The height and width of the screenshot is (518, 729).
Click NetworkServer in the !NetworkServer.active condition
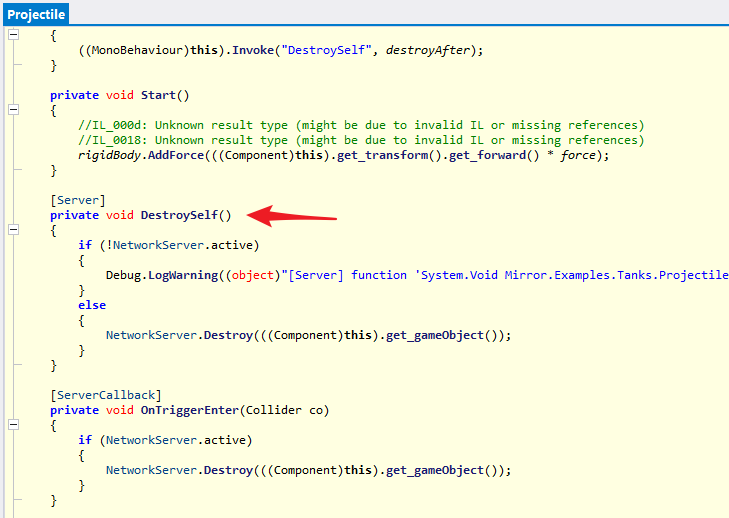pos(158,245)
